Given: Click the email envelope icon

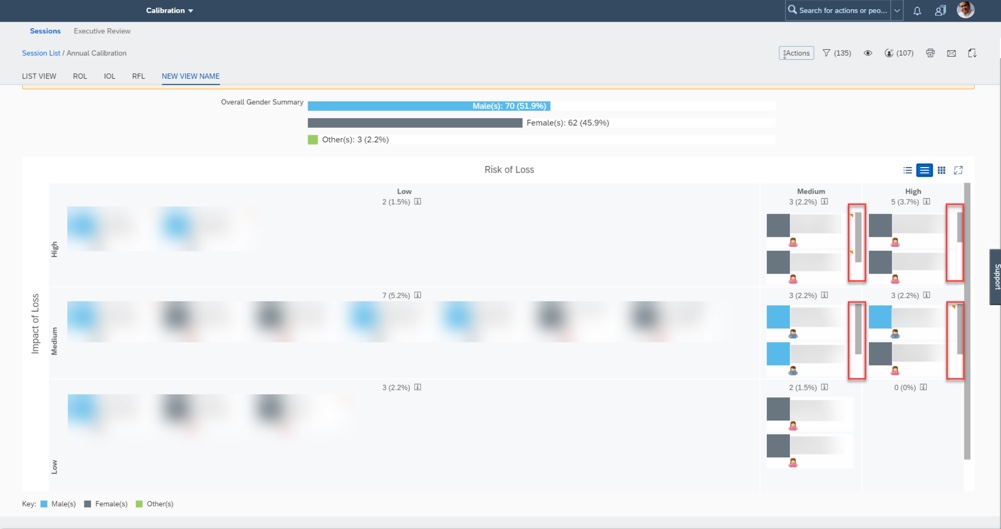Looking at the screenshot, I should point(951,53).
